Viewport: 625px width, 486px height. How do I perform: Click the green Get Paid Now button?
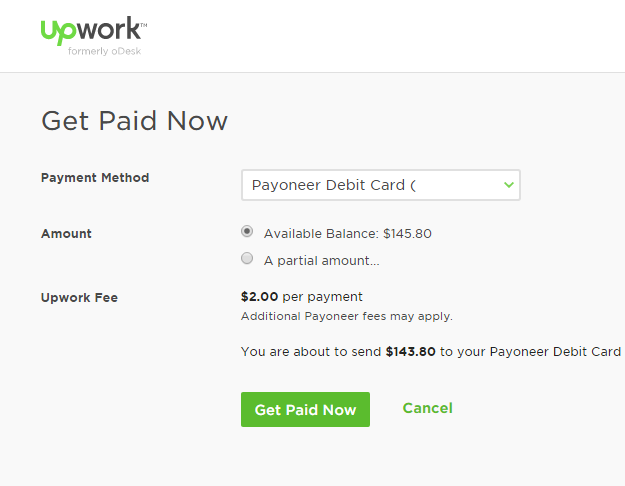305,409
